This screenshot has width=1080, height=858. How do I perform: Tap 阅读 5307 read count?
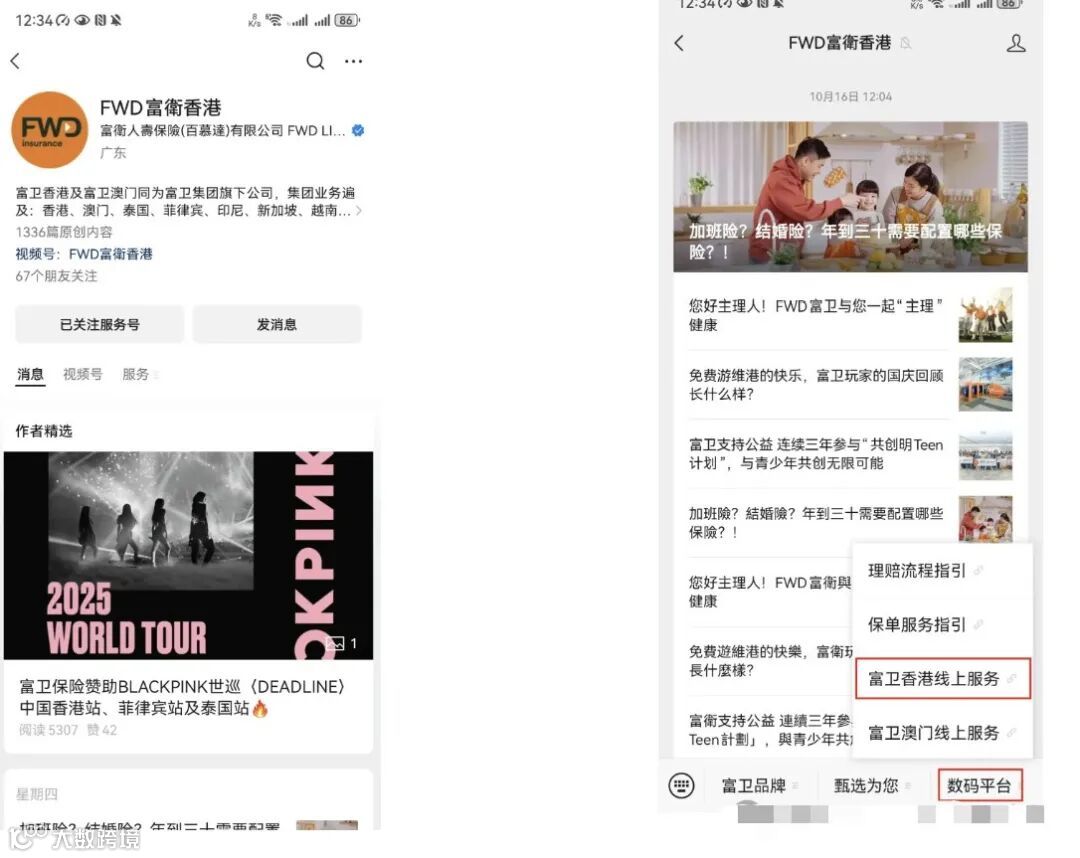pyautogui.click(x=49, y=730)
